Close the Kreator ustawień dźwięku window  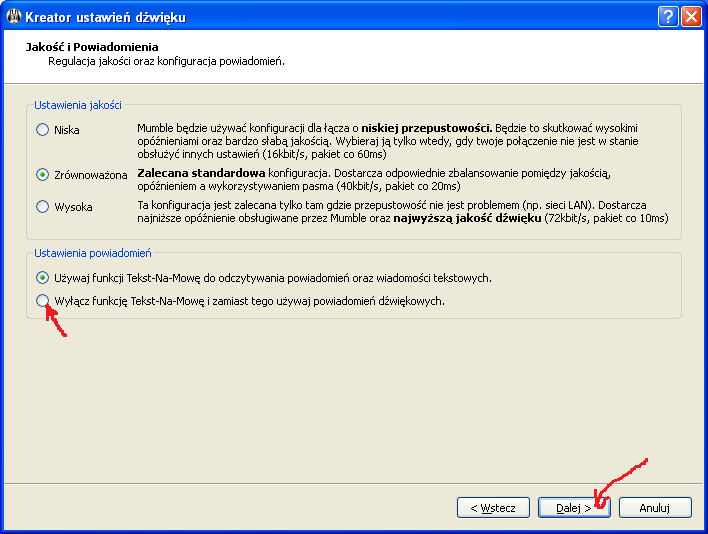point(691,17)
